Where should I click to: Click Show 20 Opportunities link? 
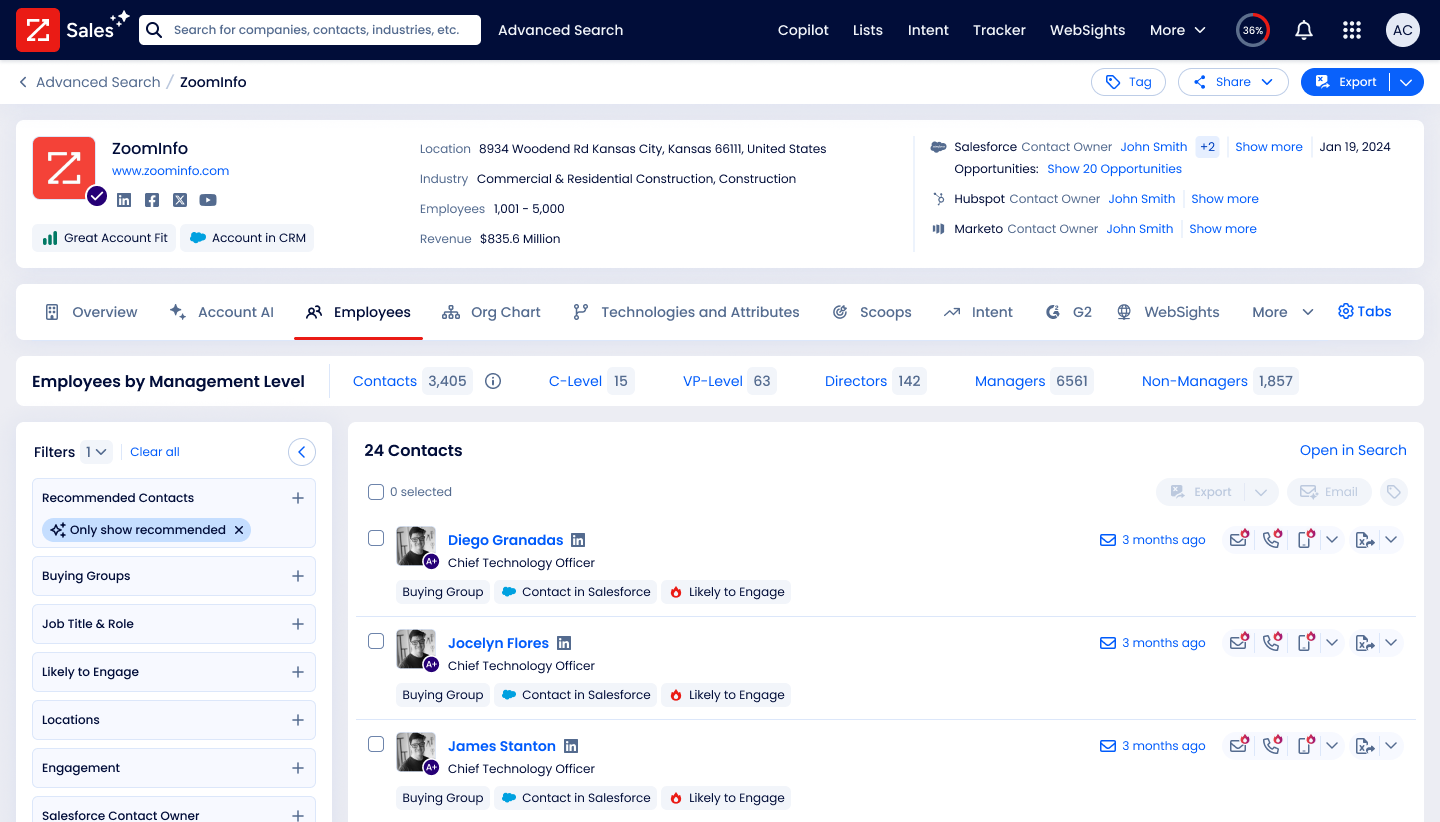click(x=1114, y=169)
